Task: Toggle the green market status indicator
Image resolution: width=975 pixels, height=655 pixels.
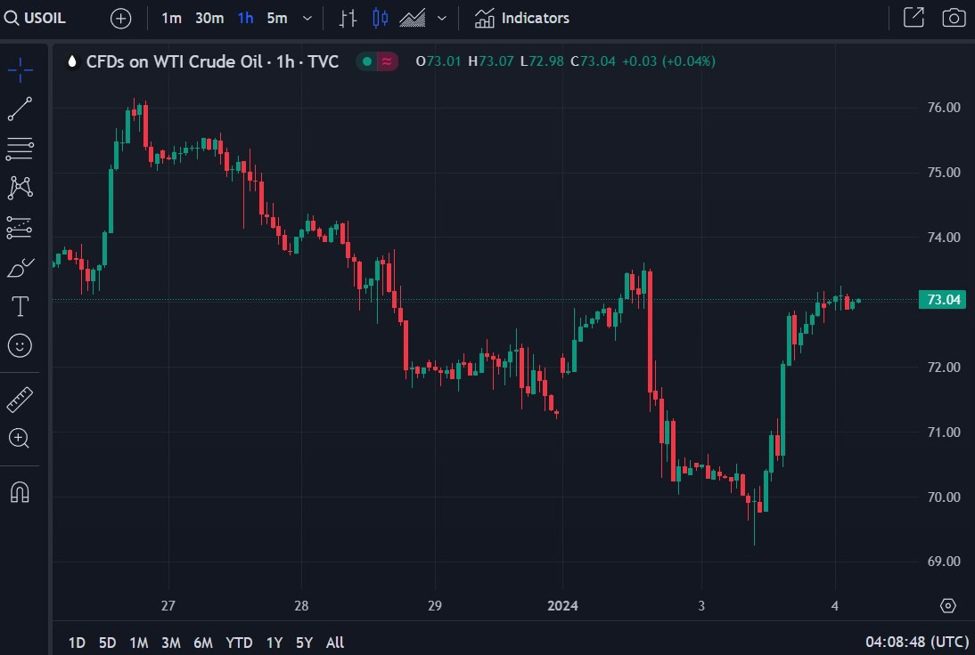Action: pos(366,61)
